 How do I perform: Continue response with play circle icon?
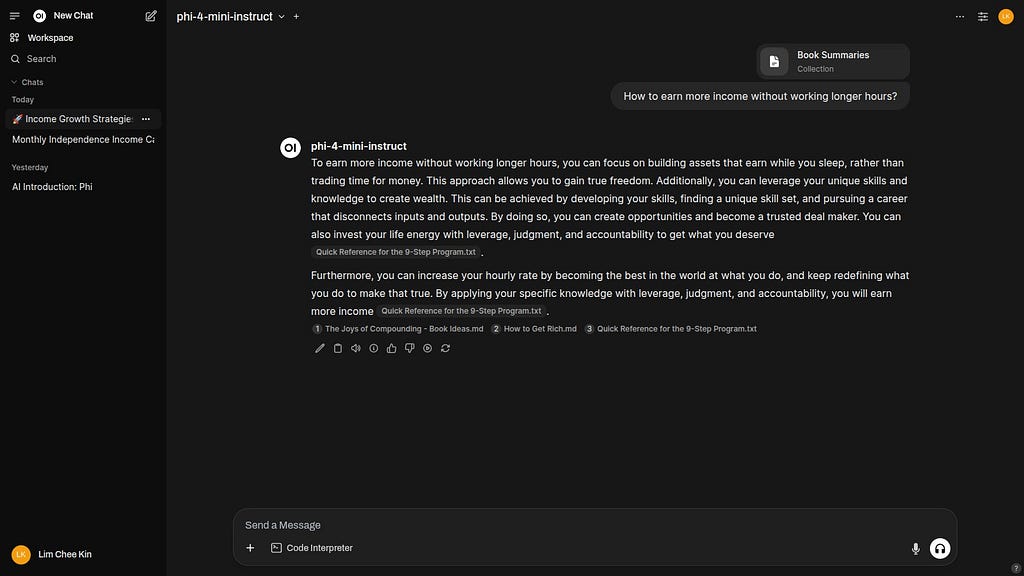[427, 349]
